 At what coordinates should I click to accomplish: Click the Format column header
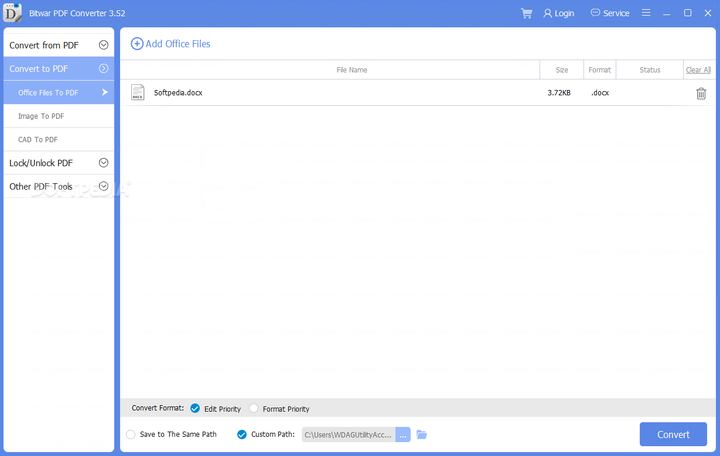point(600,70)
